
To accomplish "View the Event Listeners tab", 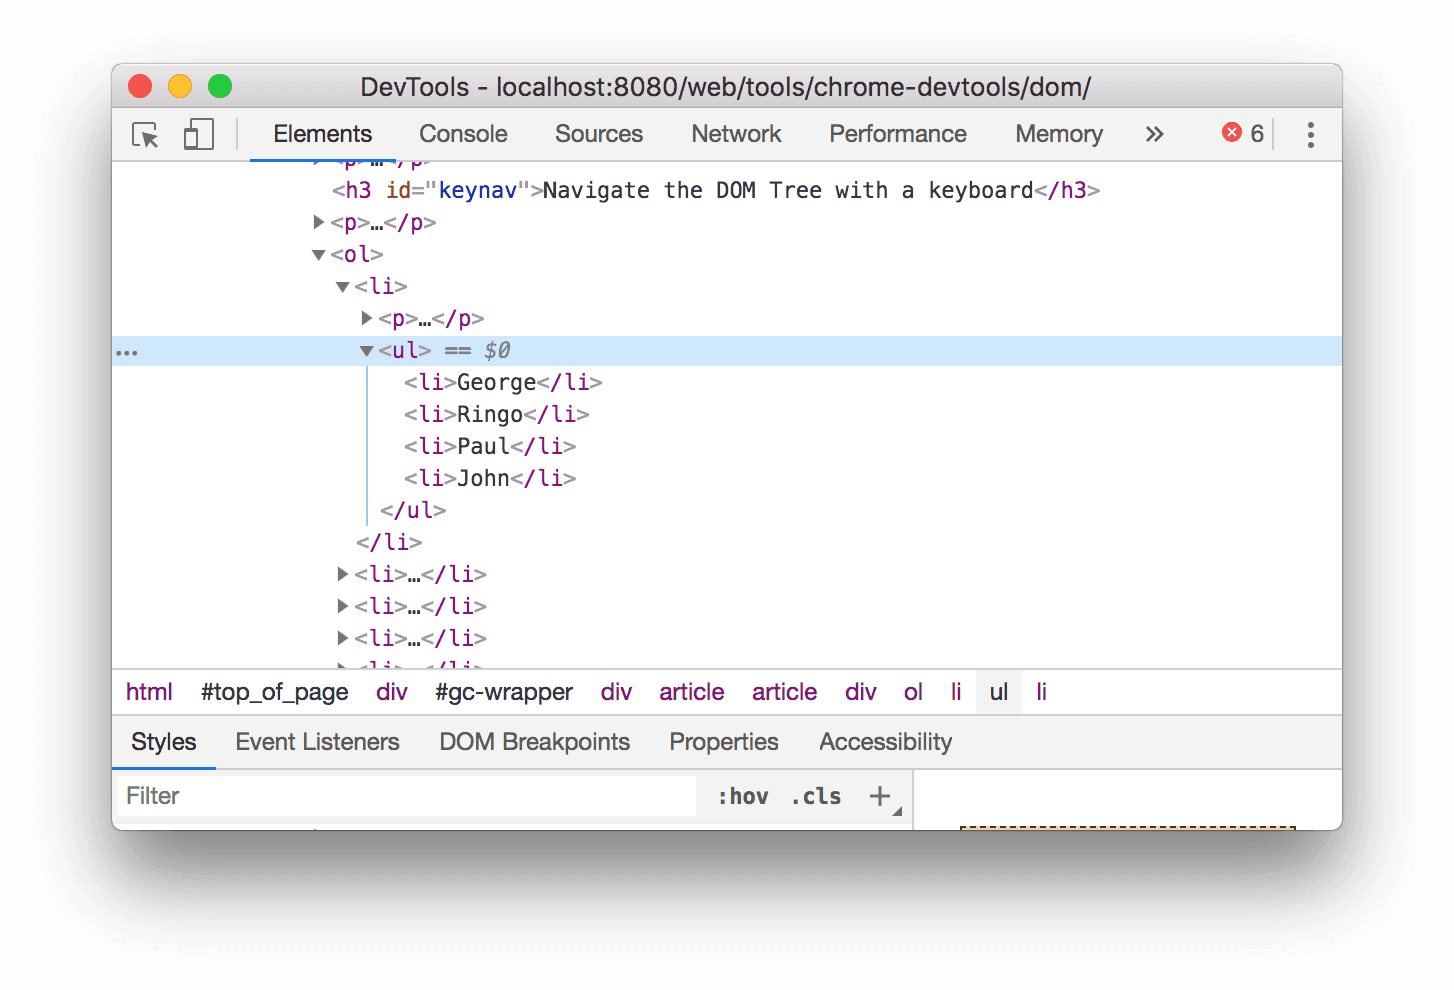I will [317, 742].
